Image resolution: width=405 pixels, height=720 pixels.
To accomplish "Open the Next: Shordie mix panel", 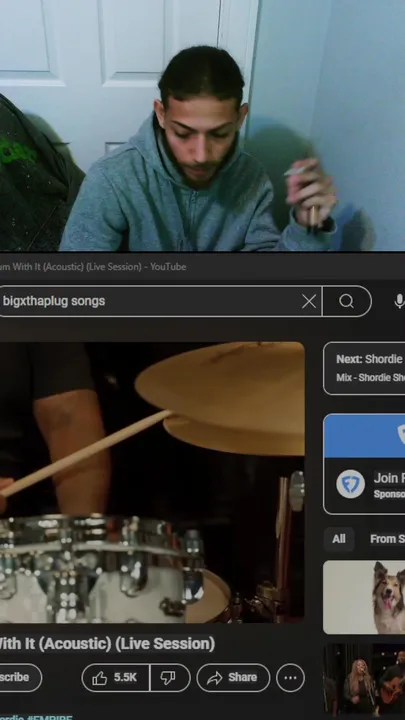I will 365,368.
